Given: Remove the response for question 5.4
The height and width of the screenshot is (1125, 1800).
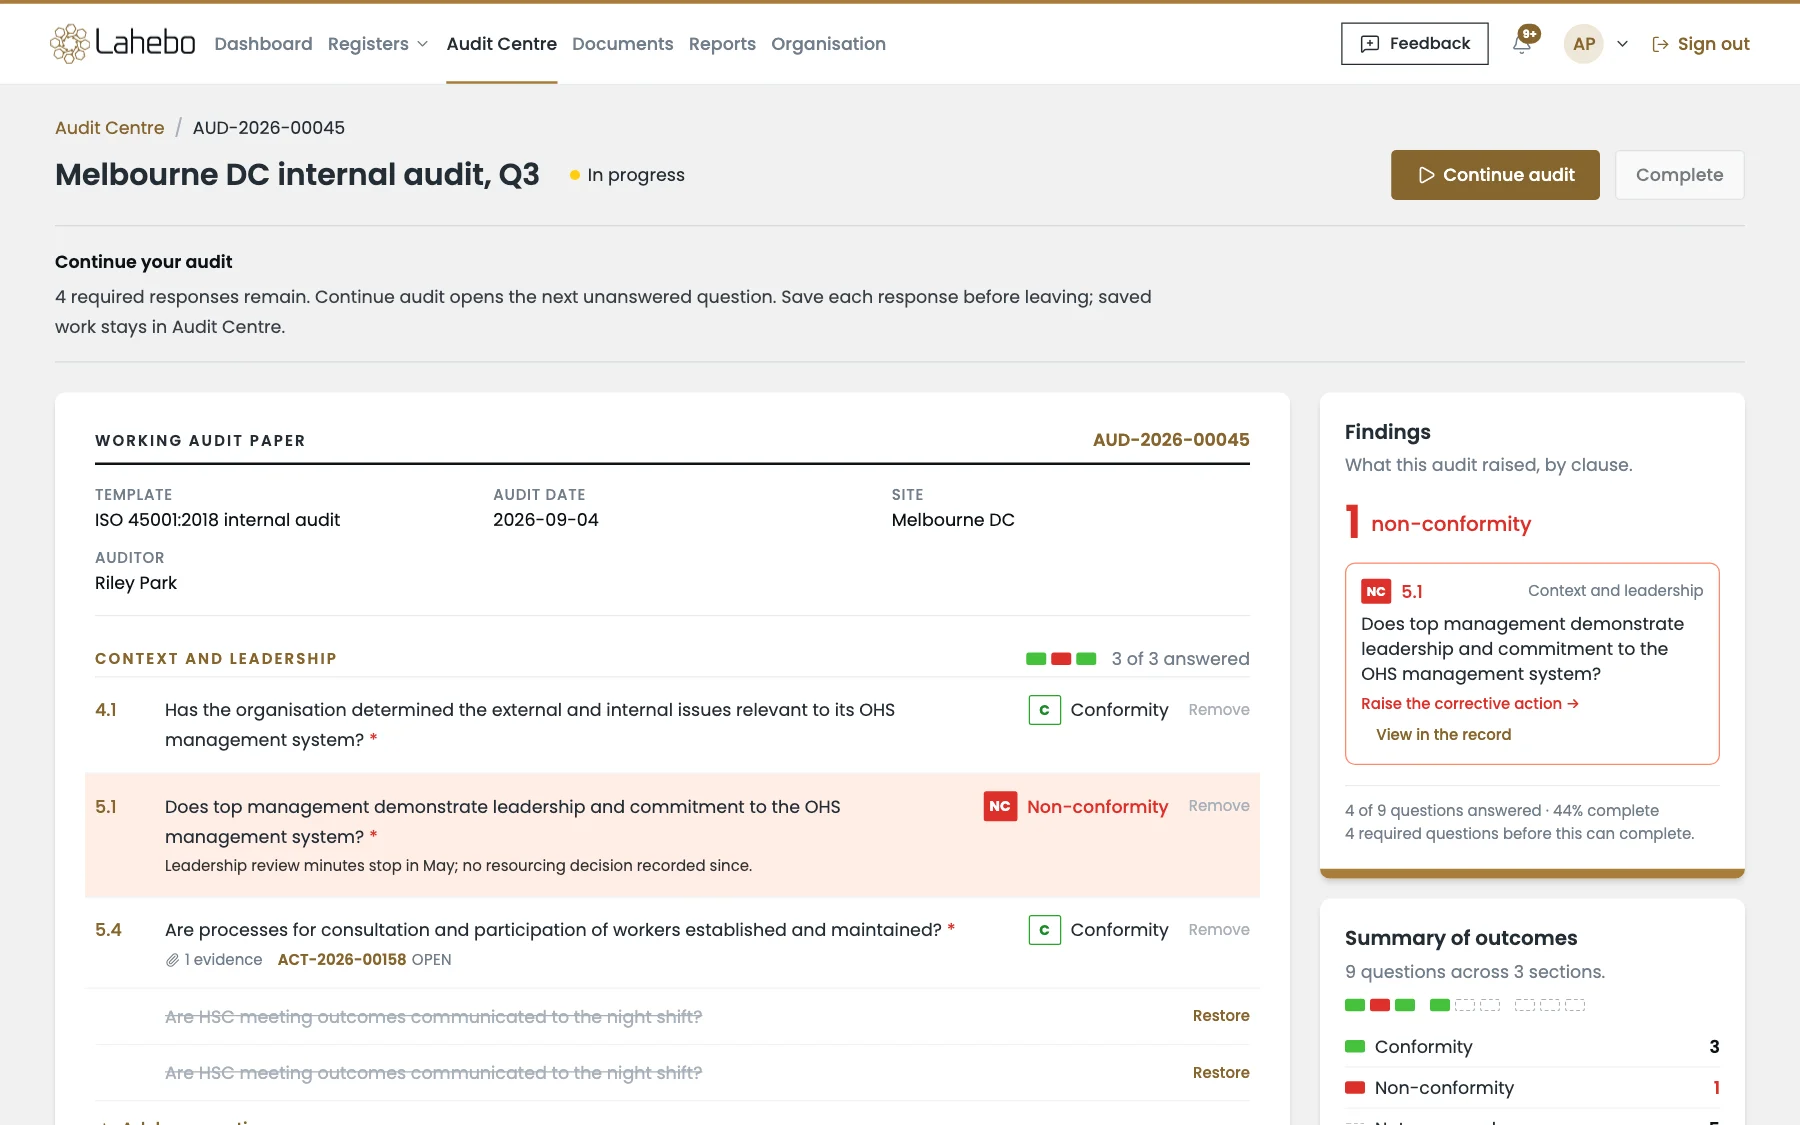Looking at the screenshot, I should (1219, 930).
